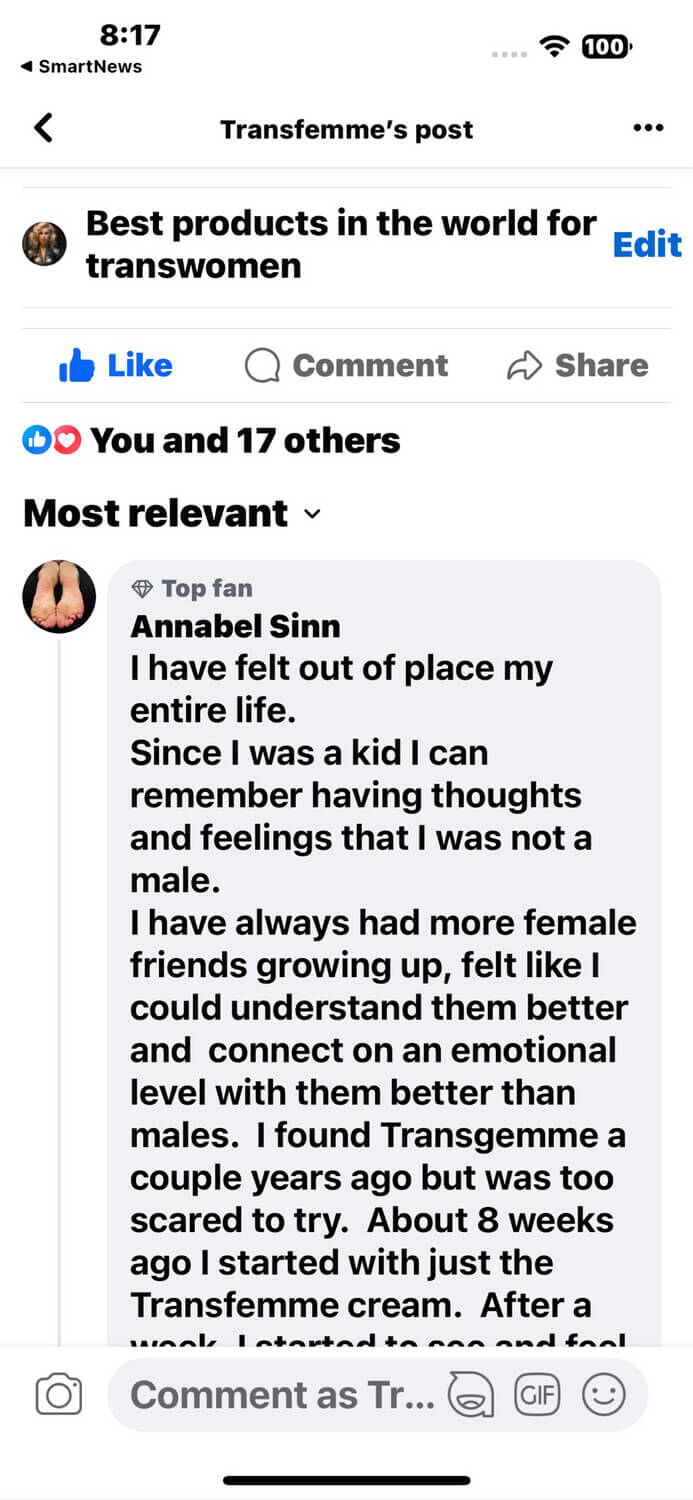
Task: Tap the thumbs-up Like icon
Action: pos(77,366)
